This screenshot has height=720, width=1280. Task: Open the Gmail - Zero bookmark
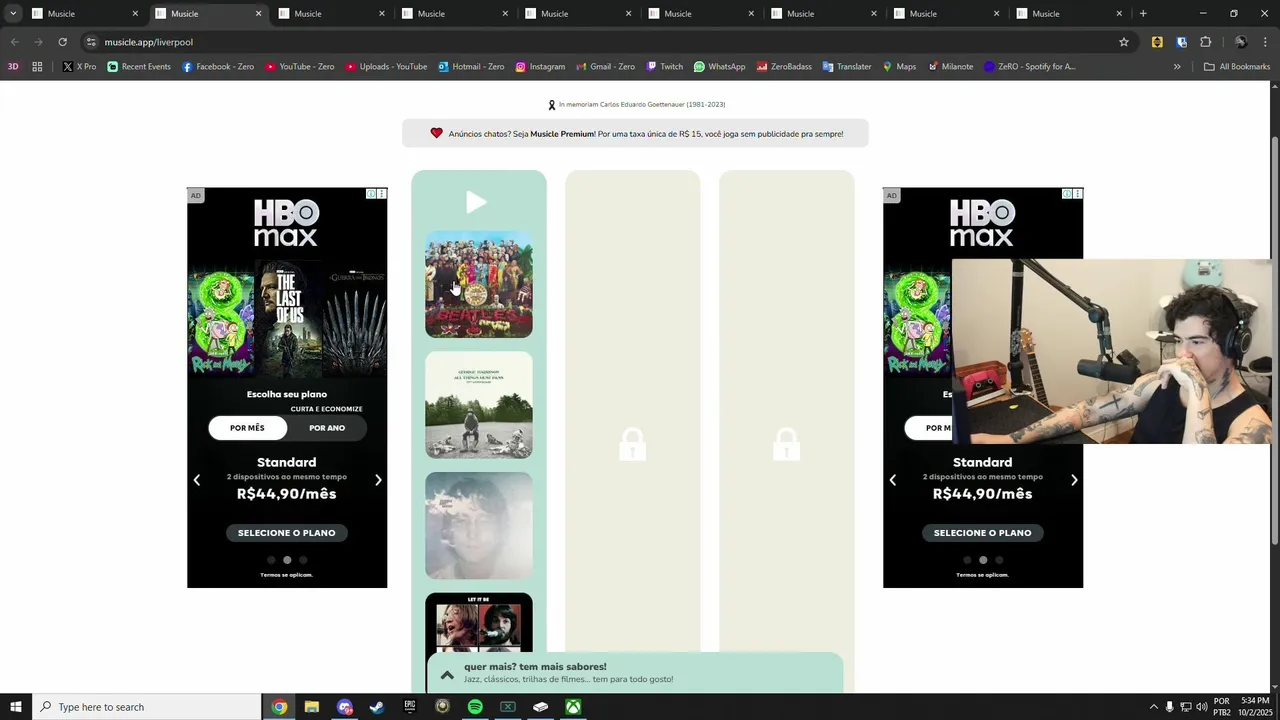tap(605, 67)
